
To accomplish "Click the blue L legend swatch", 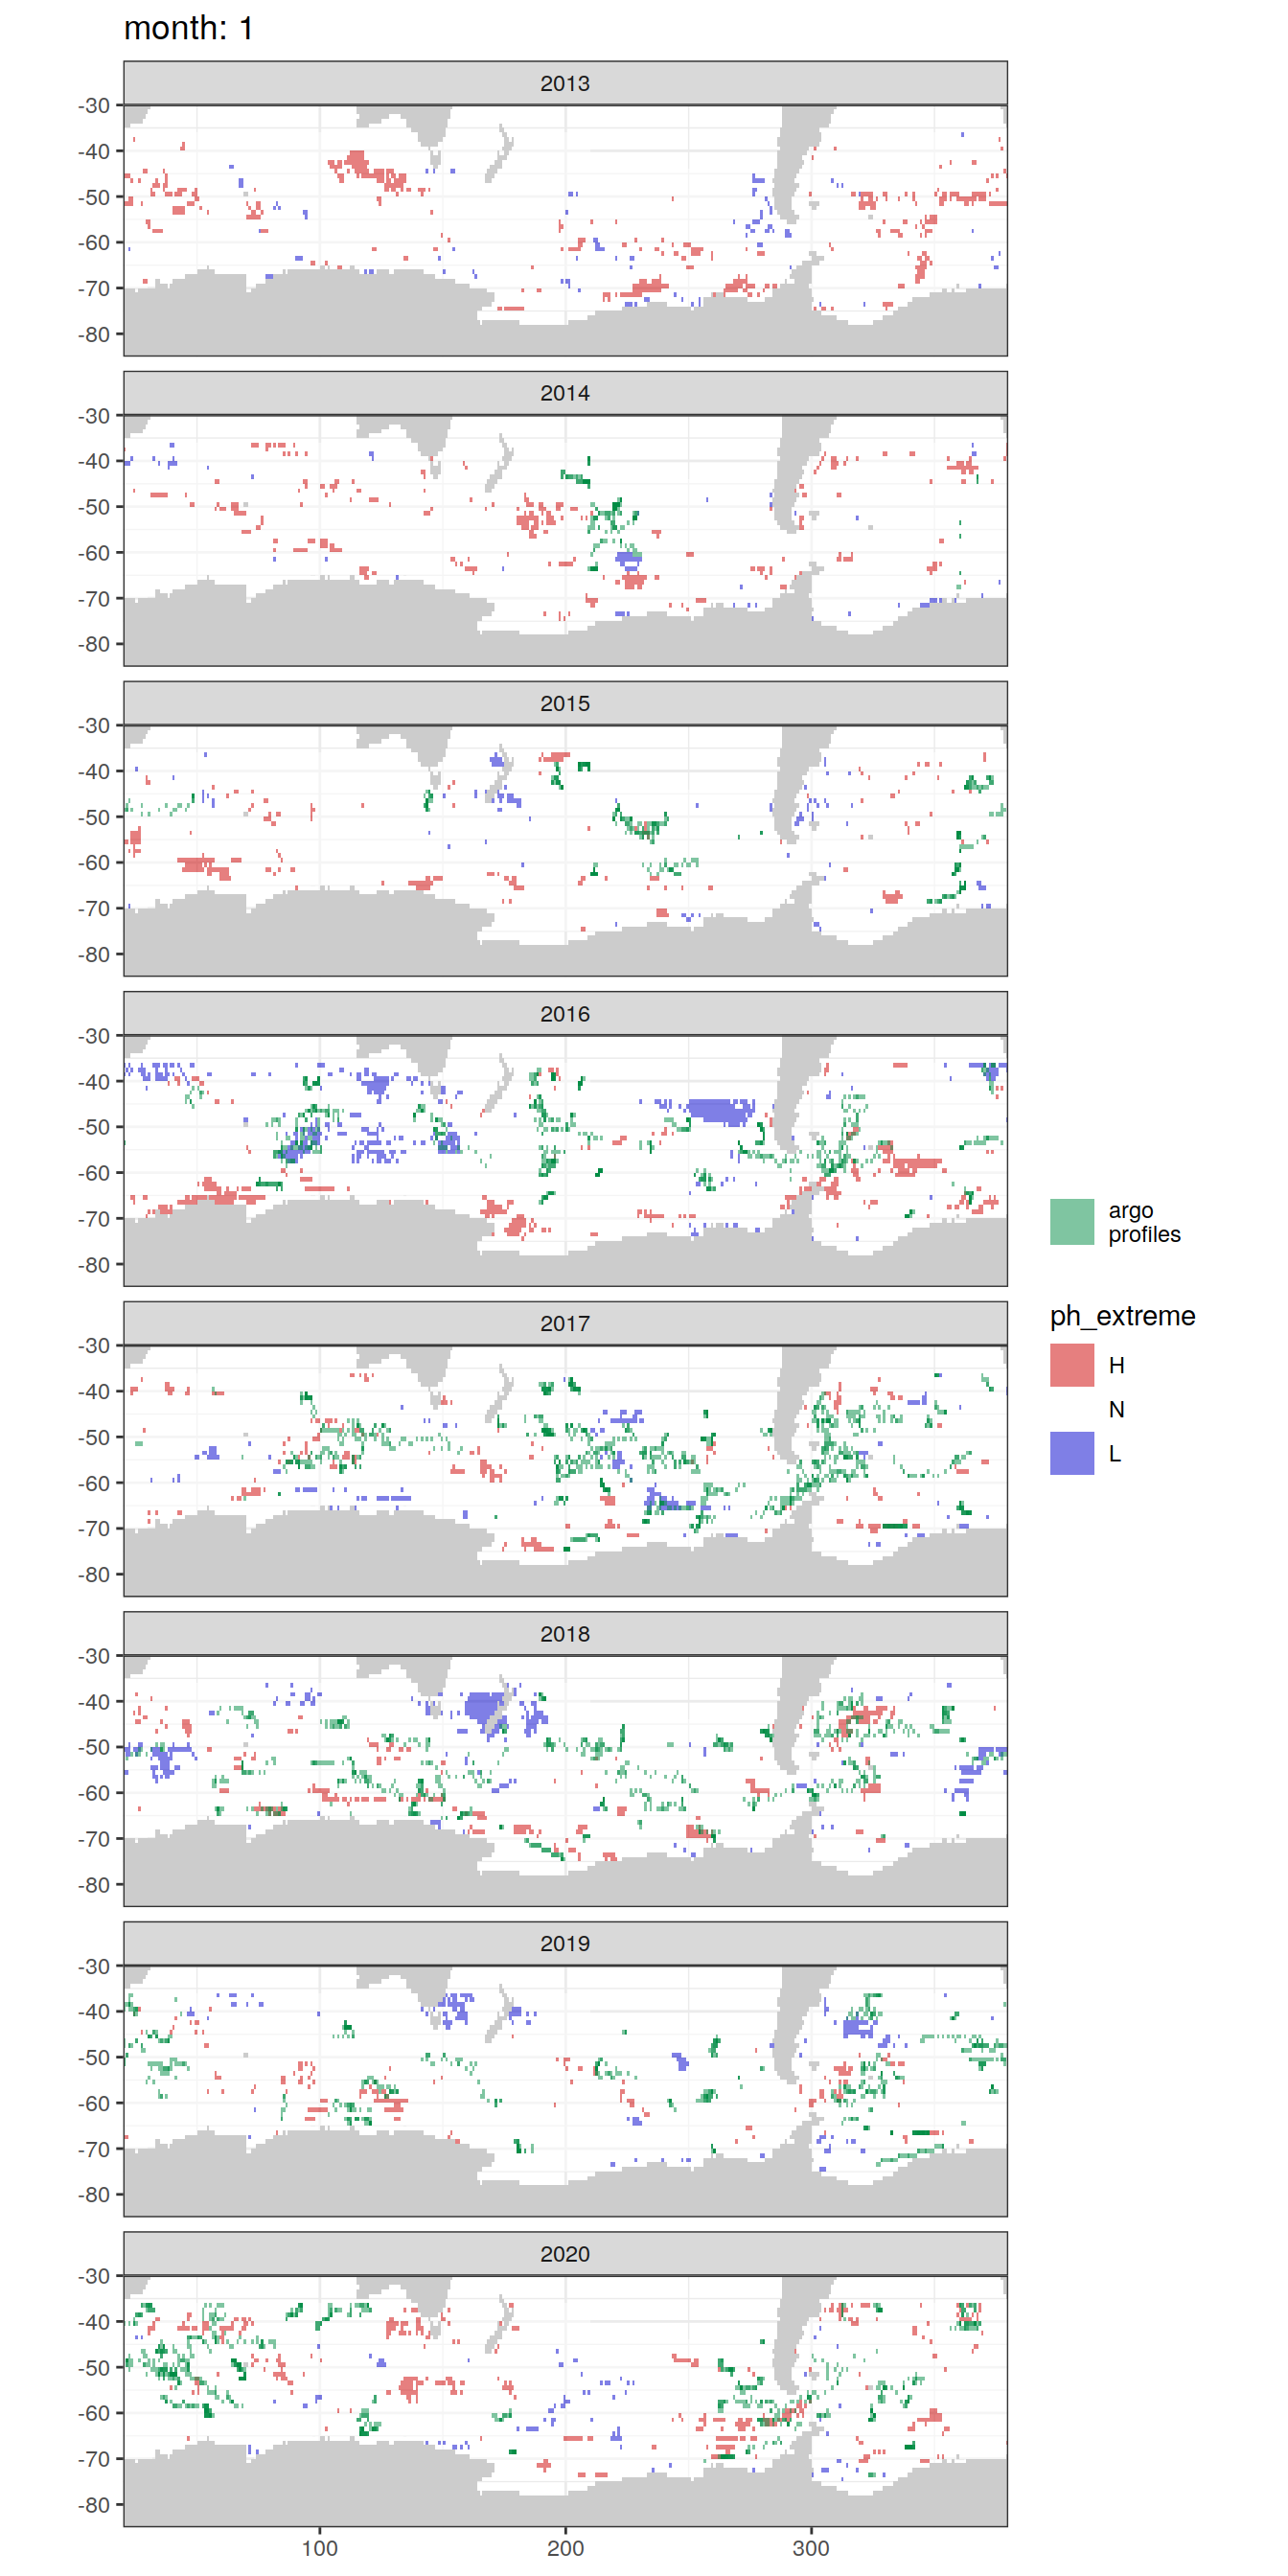I will click(1071, 1453).
